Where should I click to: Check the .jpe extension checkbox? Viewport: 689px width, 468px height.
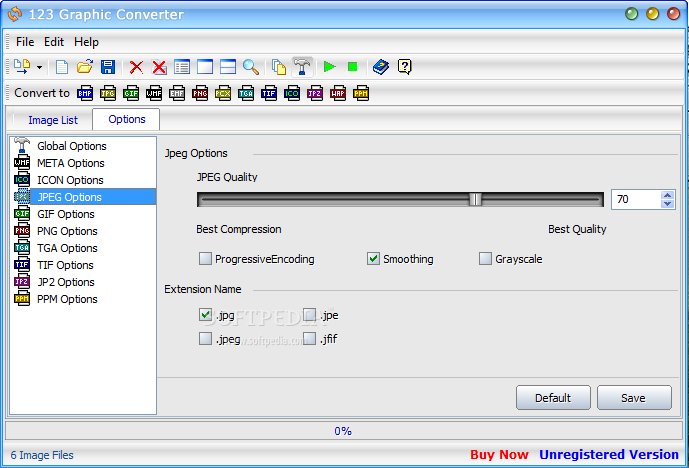[x=309, y=315]
